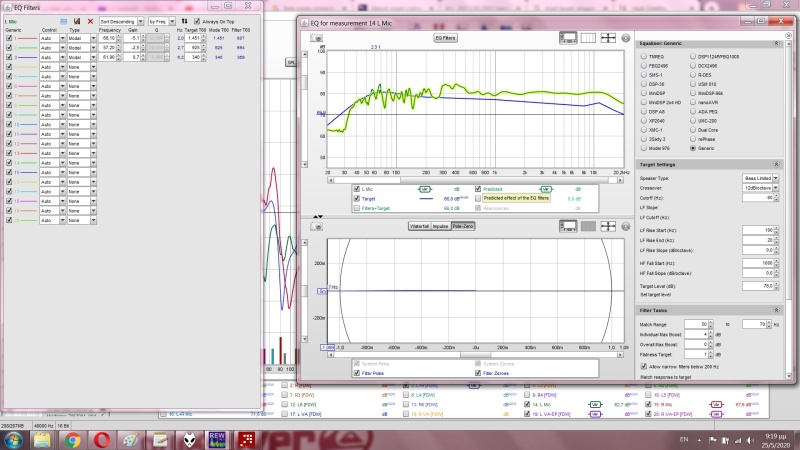
Task: Click the sort arrows icon in EQ Filters
Action: [185, 21]
